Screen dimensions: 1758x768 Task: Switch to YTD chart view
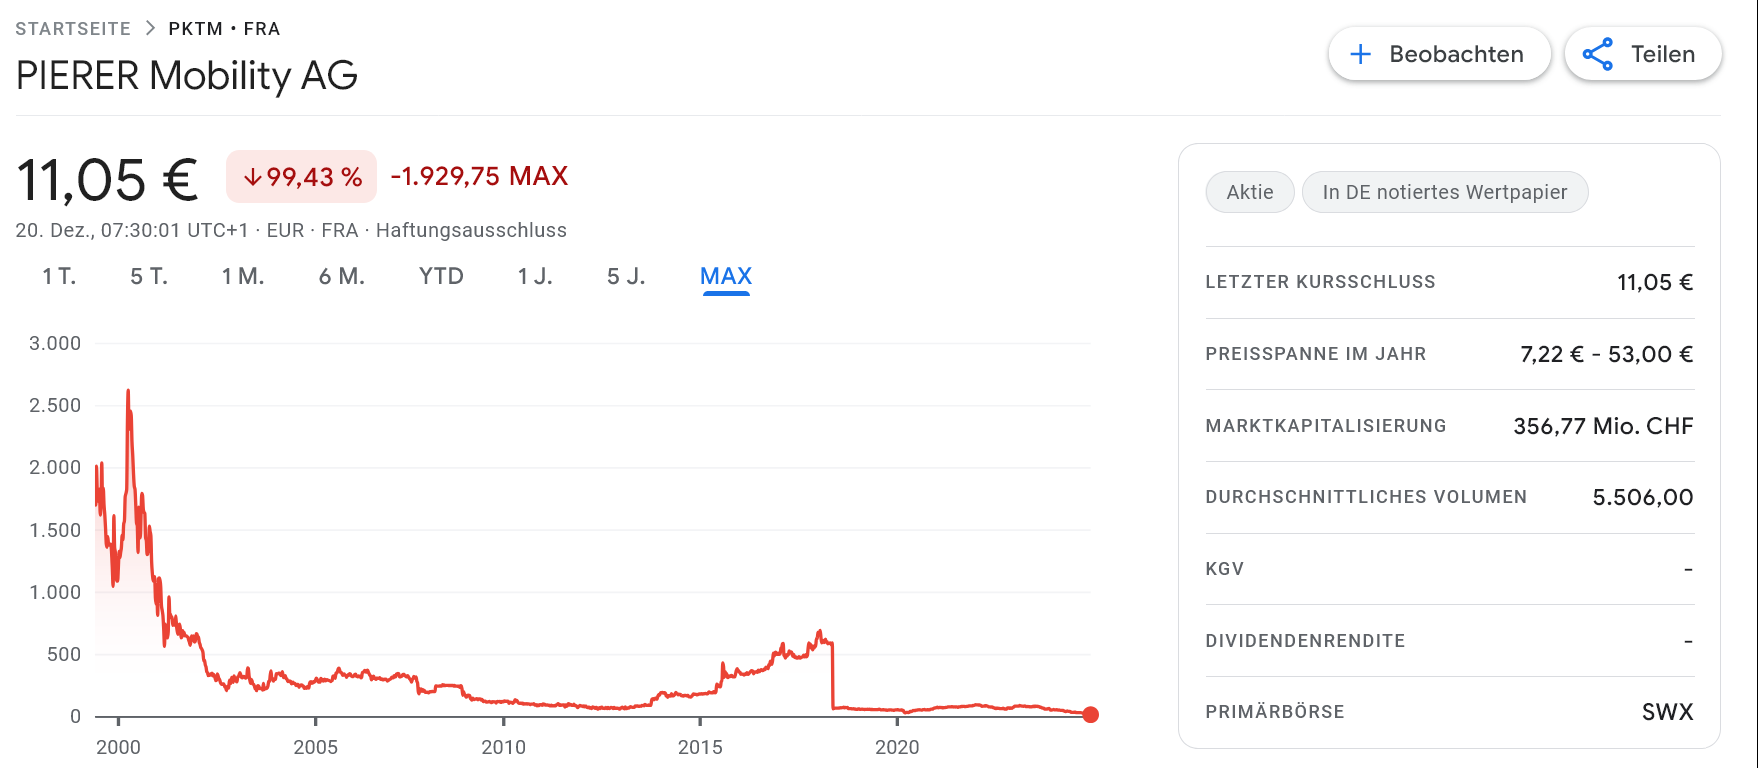click(x=441, y=276)
